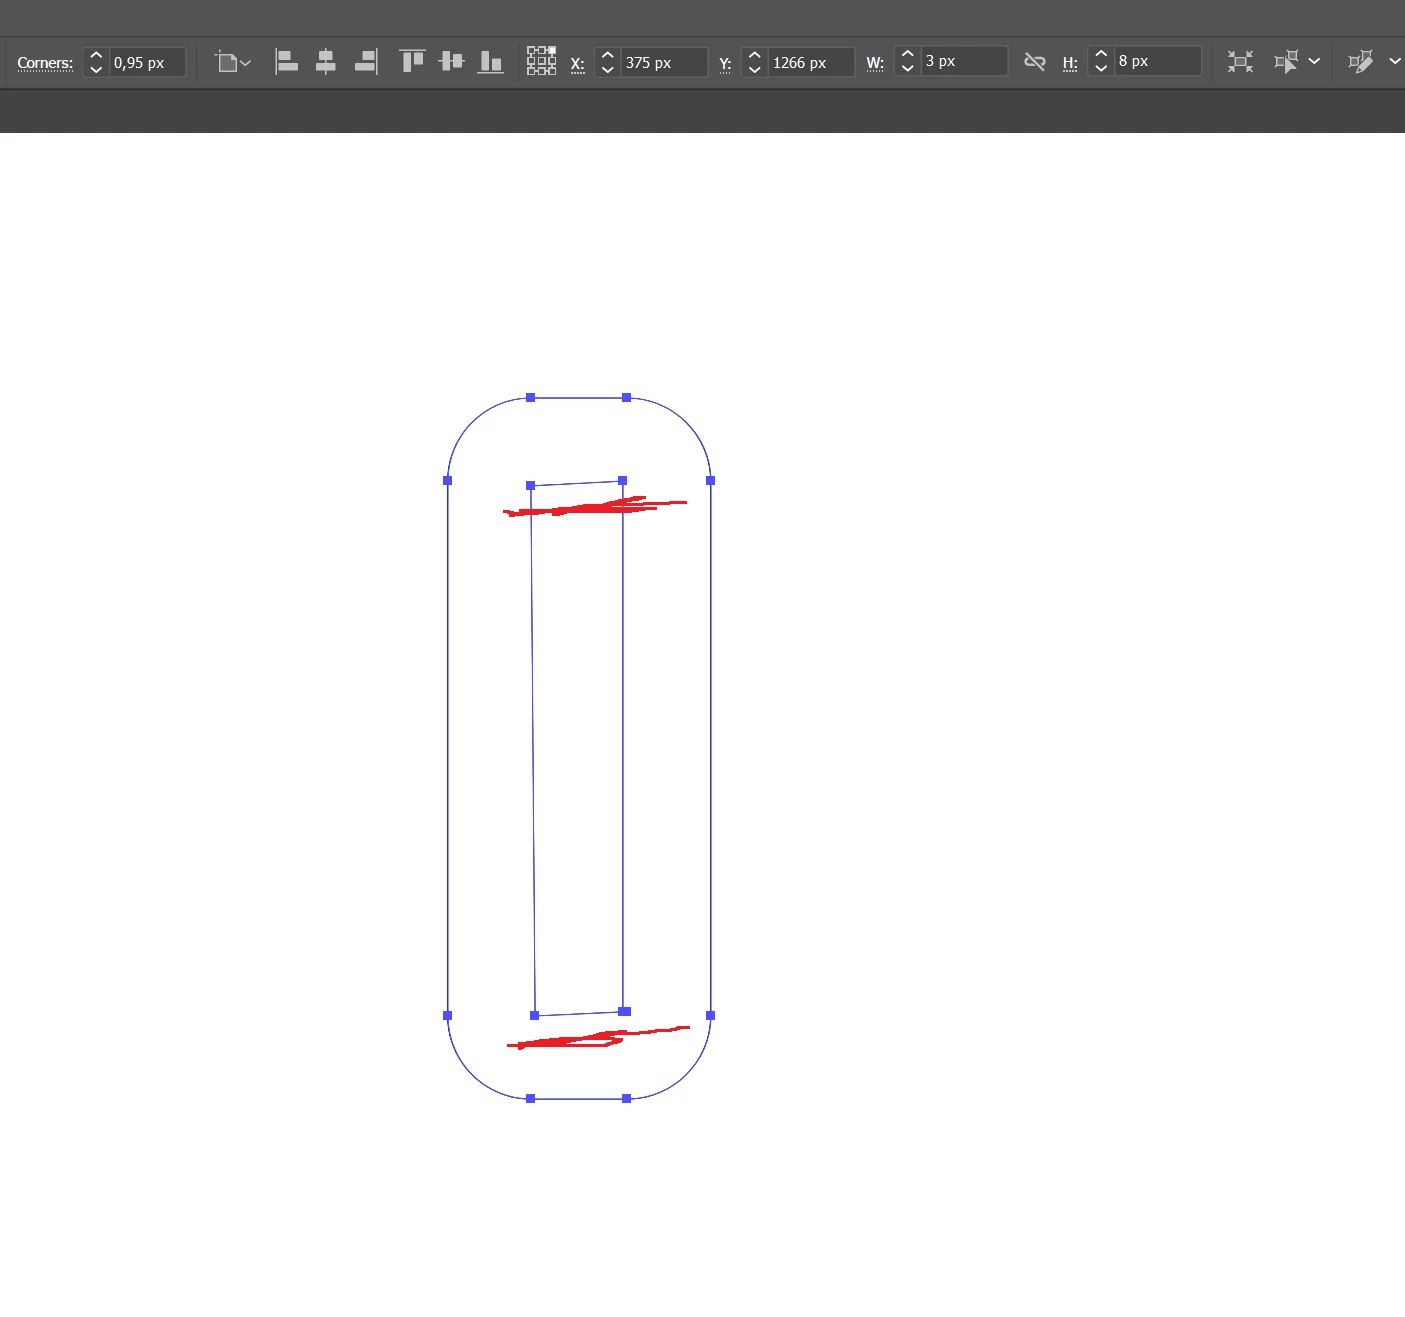Open the W label transform options

click(x=875, y=63)
